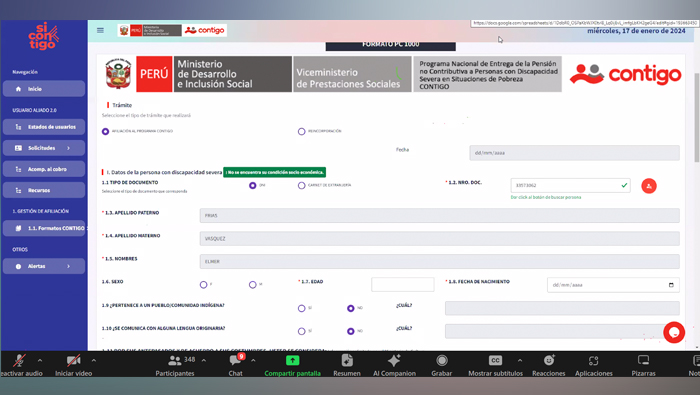Screen dimensions: 700x395
Task: Click the red search person button
Action: pos(649,186)
